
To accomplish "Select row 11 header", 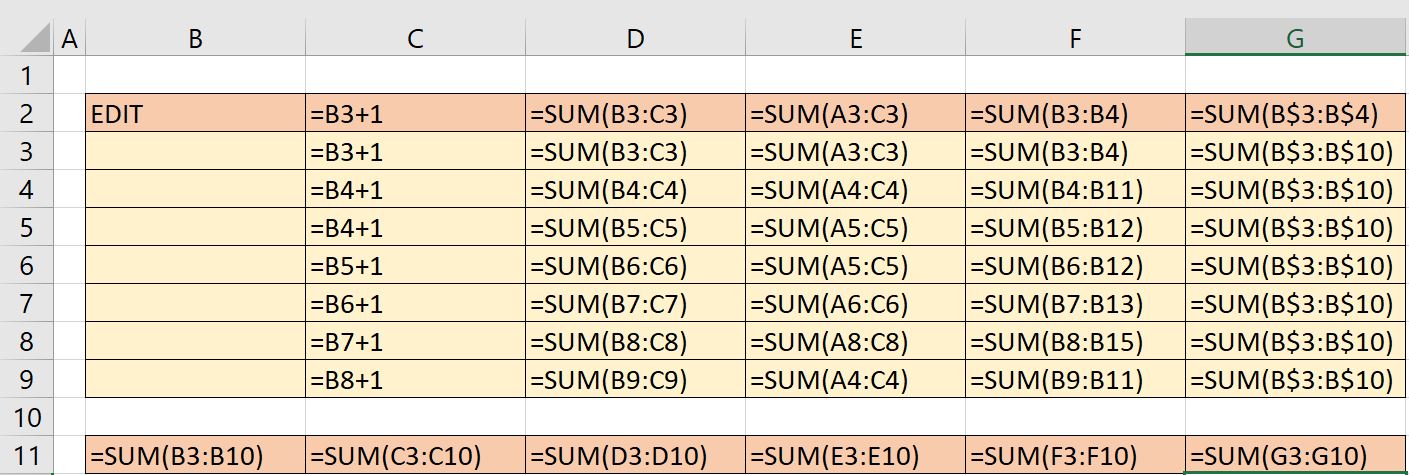I will (x=27, y=456).
